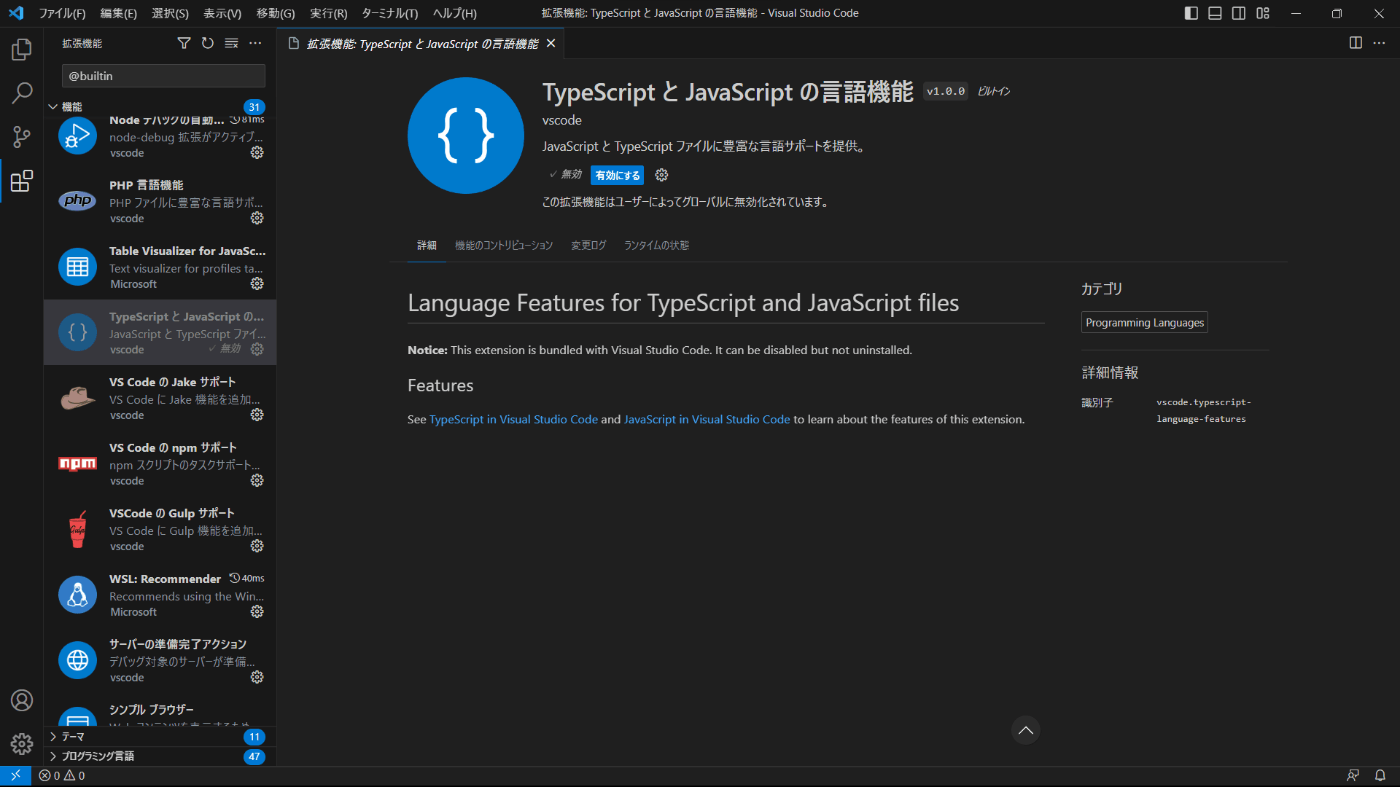This screenshot has width=1400, height=787.
Task: Open the Accounts menu icon
Action: (x=22, y=700)
